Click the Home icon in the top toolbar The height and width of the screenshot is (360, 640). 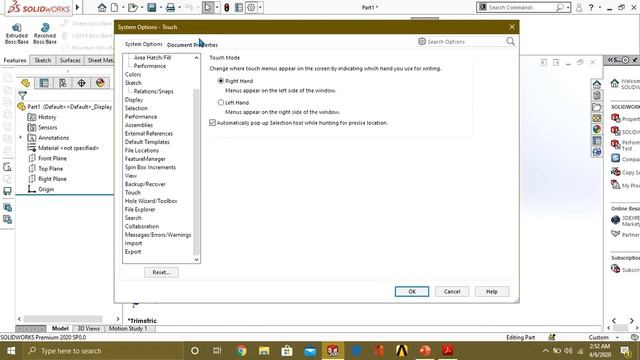(x=102, y=7)
